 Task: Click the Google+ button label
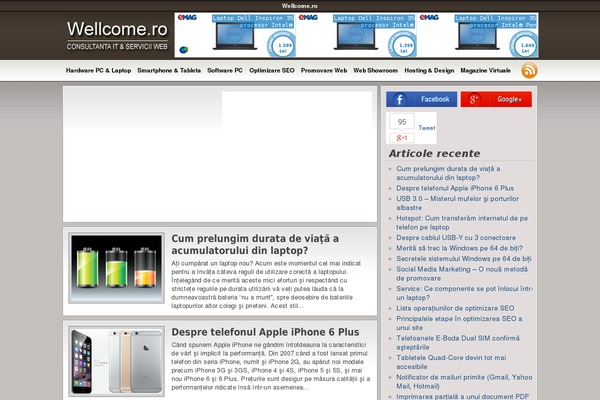[x=510, y=99]
